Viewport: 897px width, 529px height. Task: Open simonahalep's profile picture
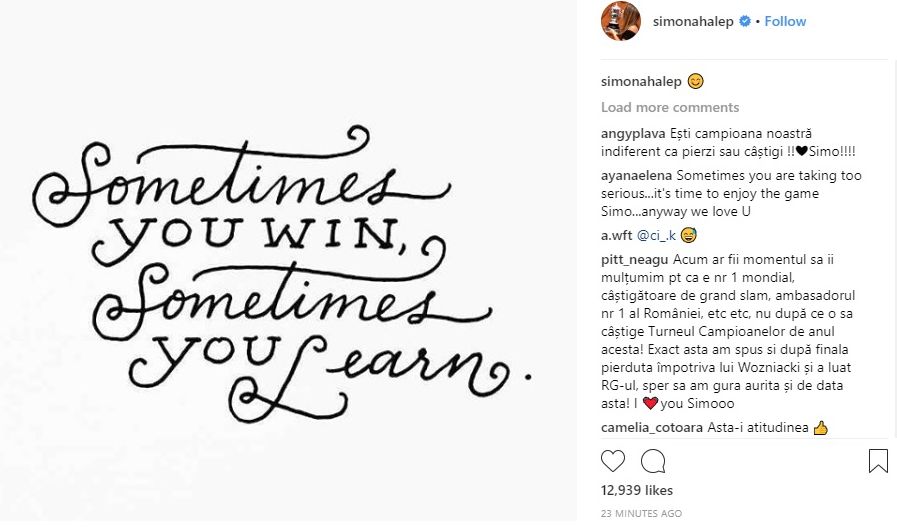pos(620,21)
